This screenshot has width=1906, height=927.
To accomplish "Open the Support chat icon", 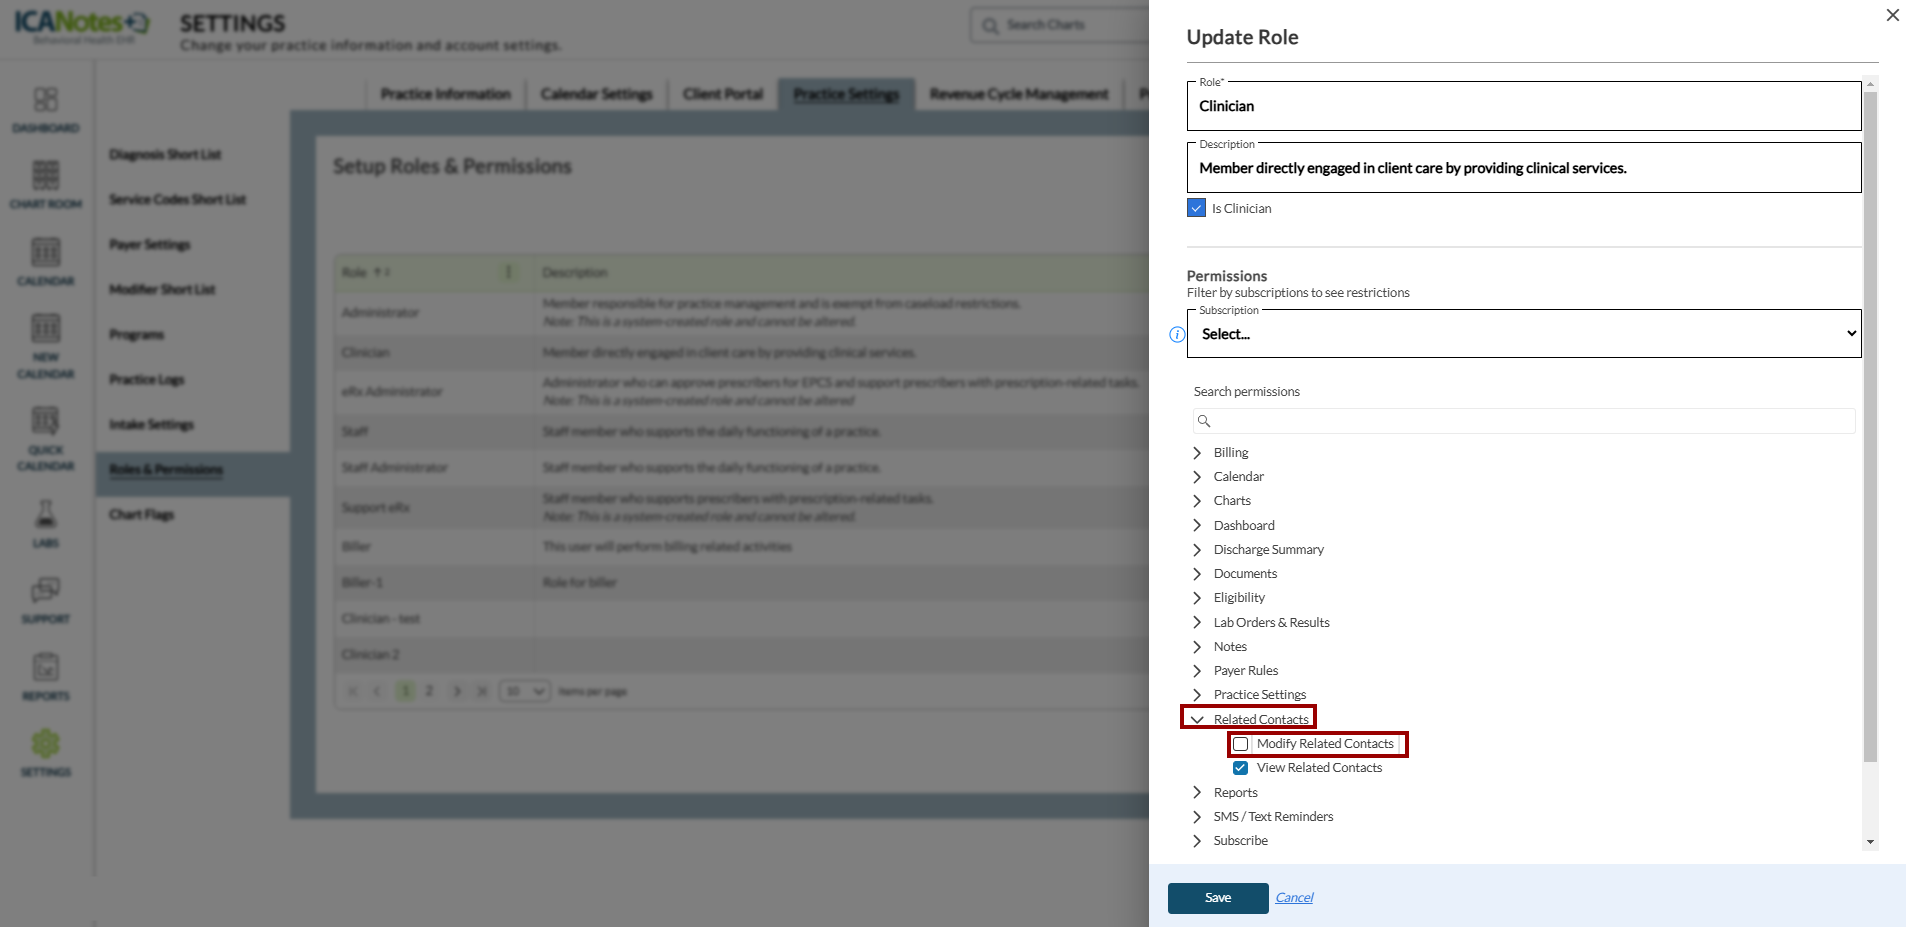I will click(x=46, y=591).
